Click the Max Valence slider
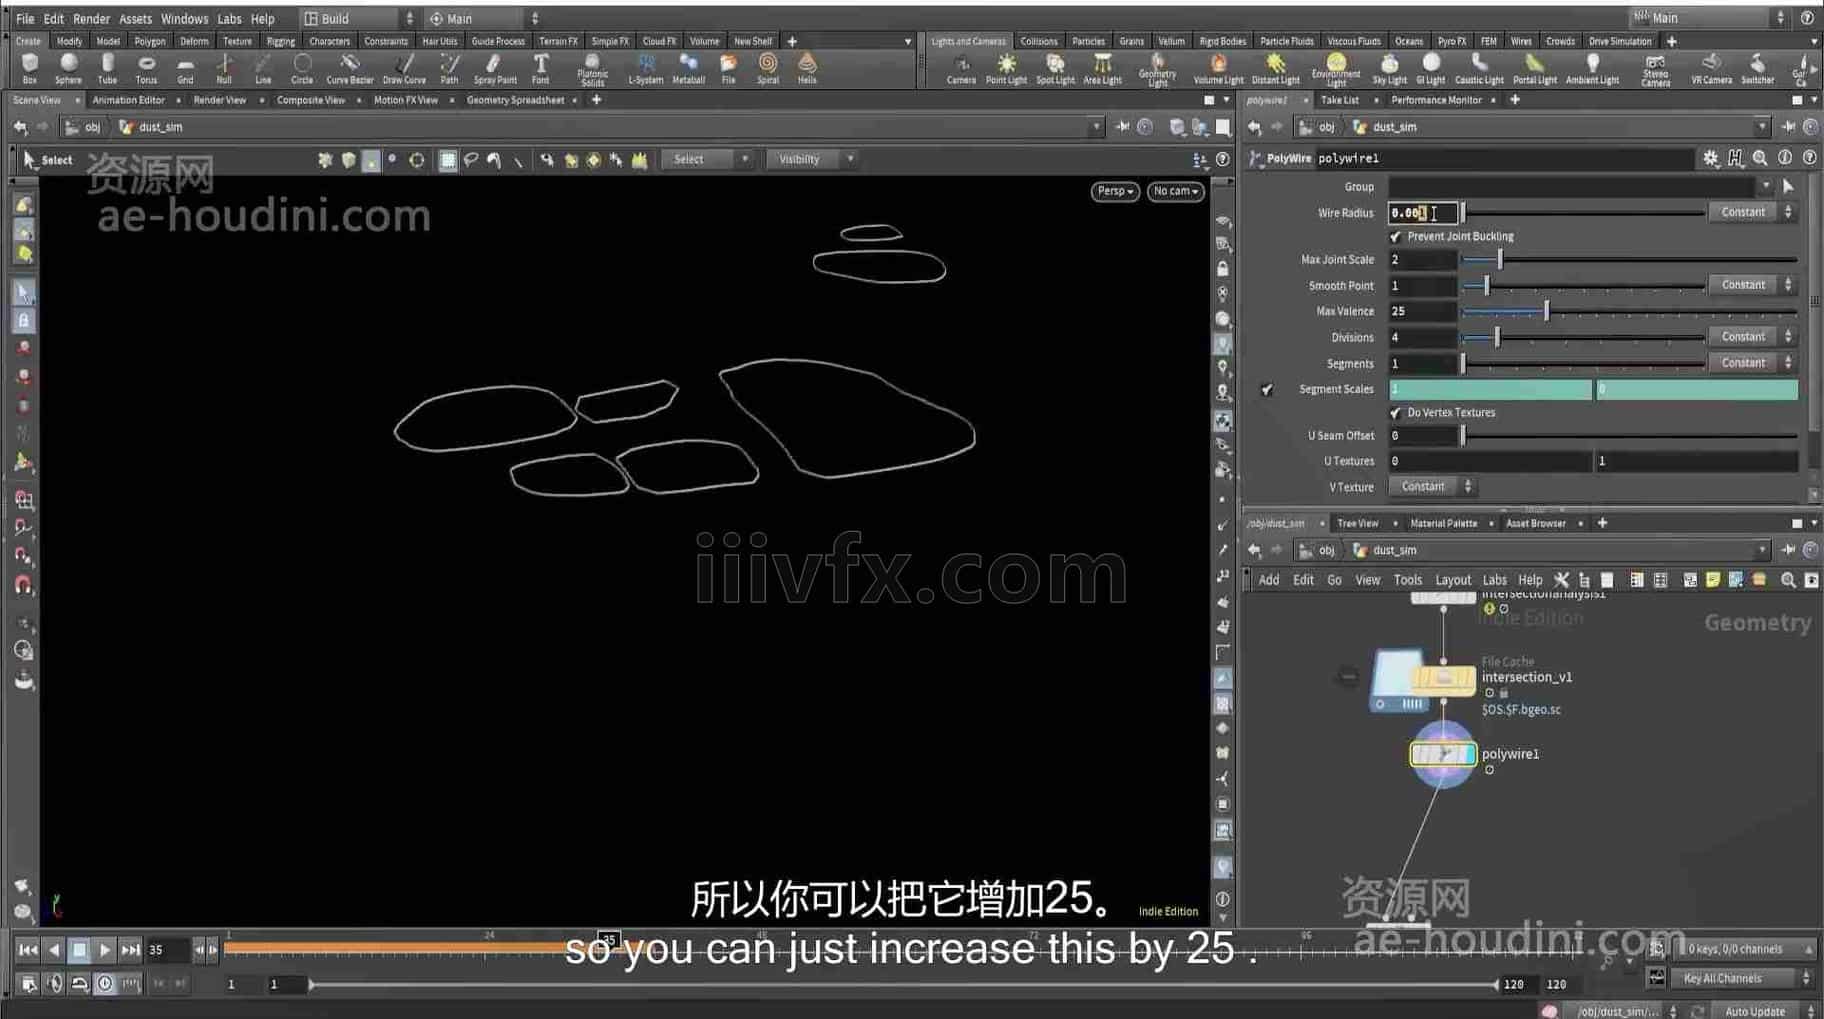The image size is (1824, 1019). click(1630, 312)
